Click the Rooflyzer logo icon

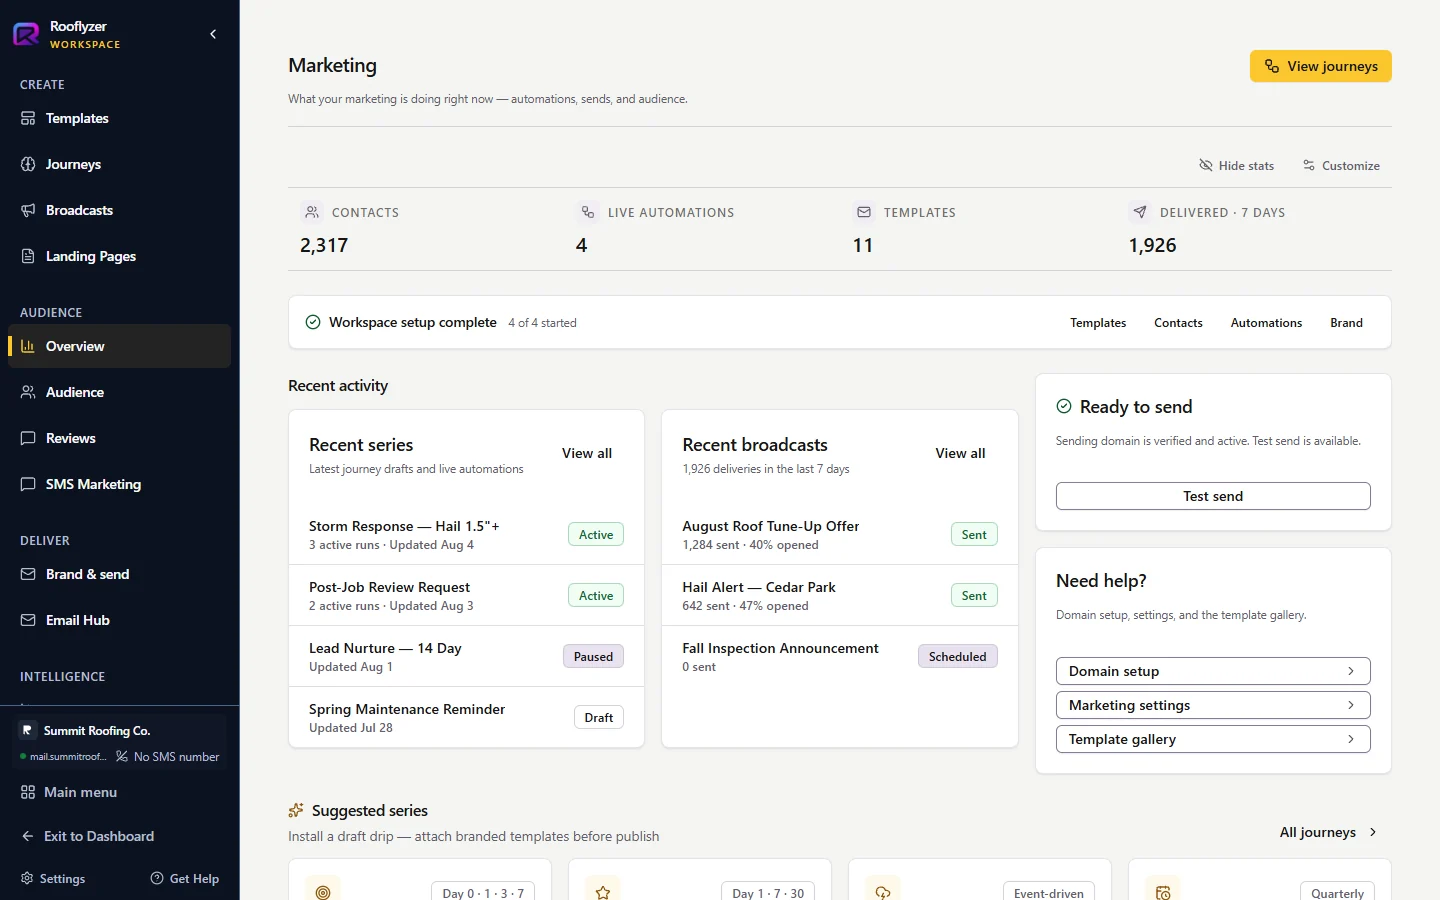pos(26,34)
